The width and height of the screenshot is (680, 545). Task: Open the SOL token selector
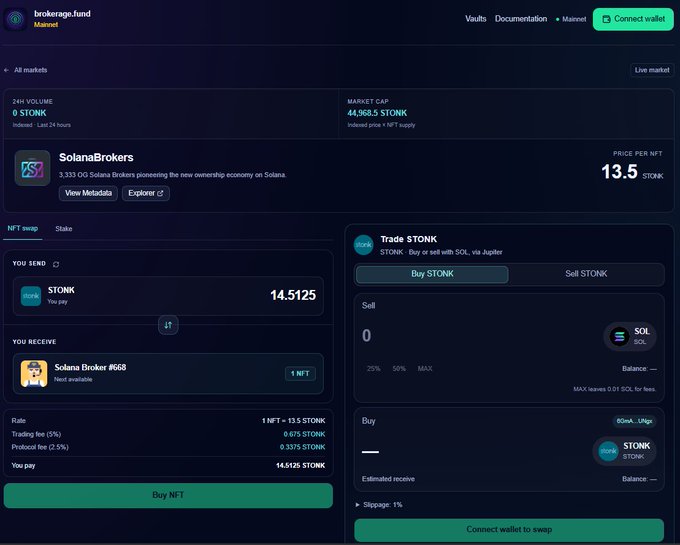click(630, 336)
